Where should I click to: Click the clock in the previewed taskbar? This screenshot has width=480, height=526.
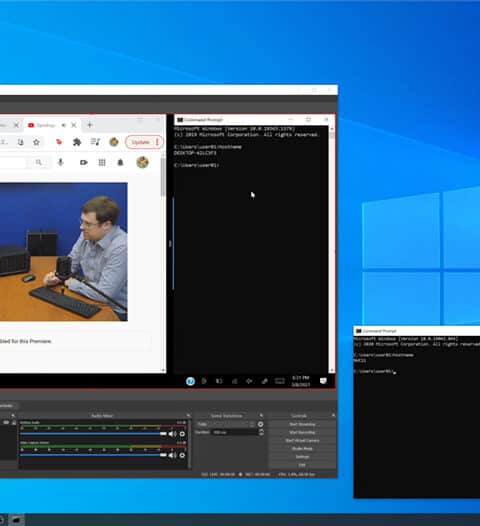click(x=300, y=381)
